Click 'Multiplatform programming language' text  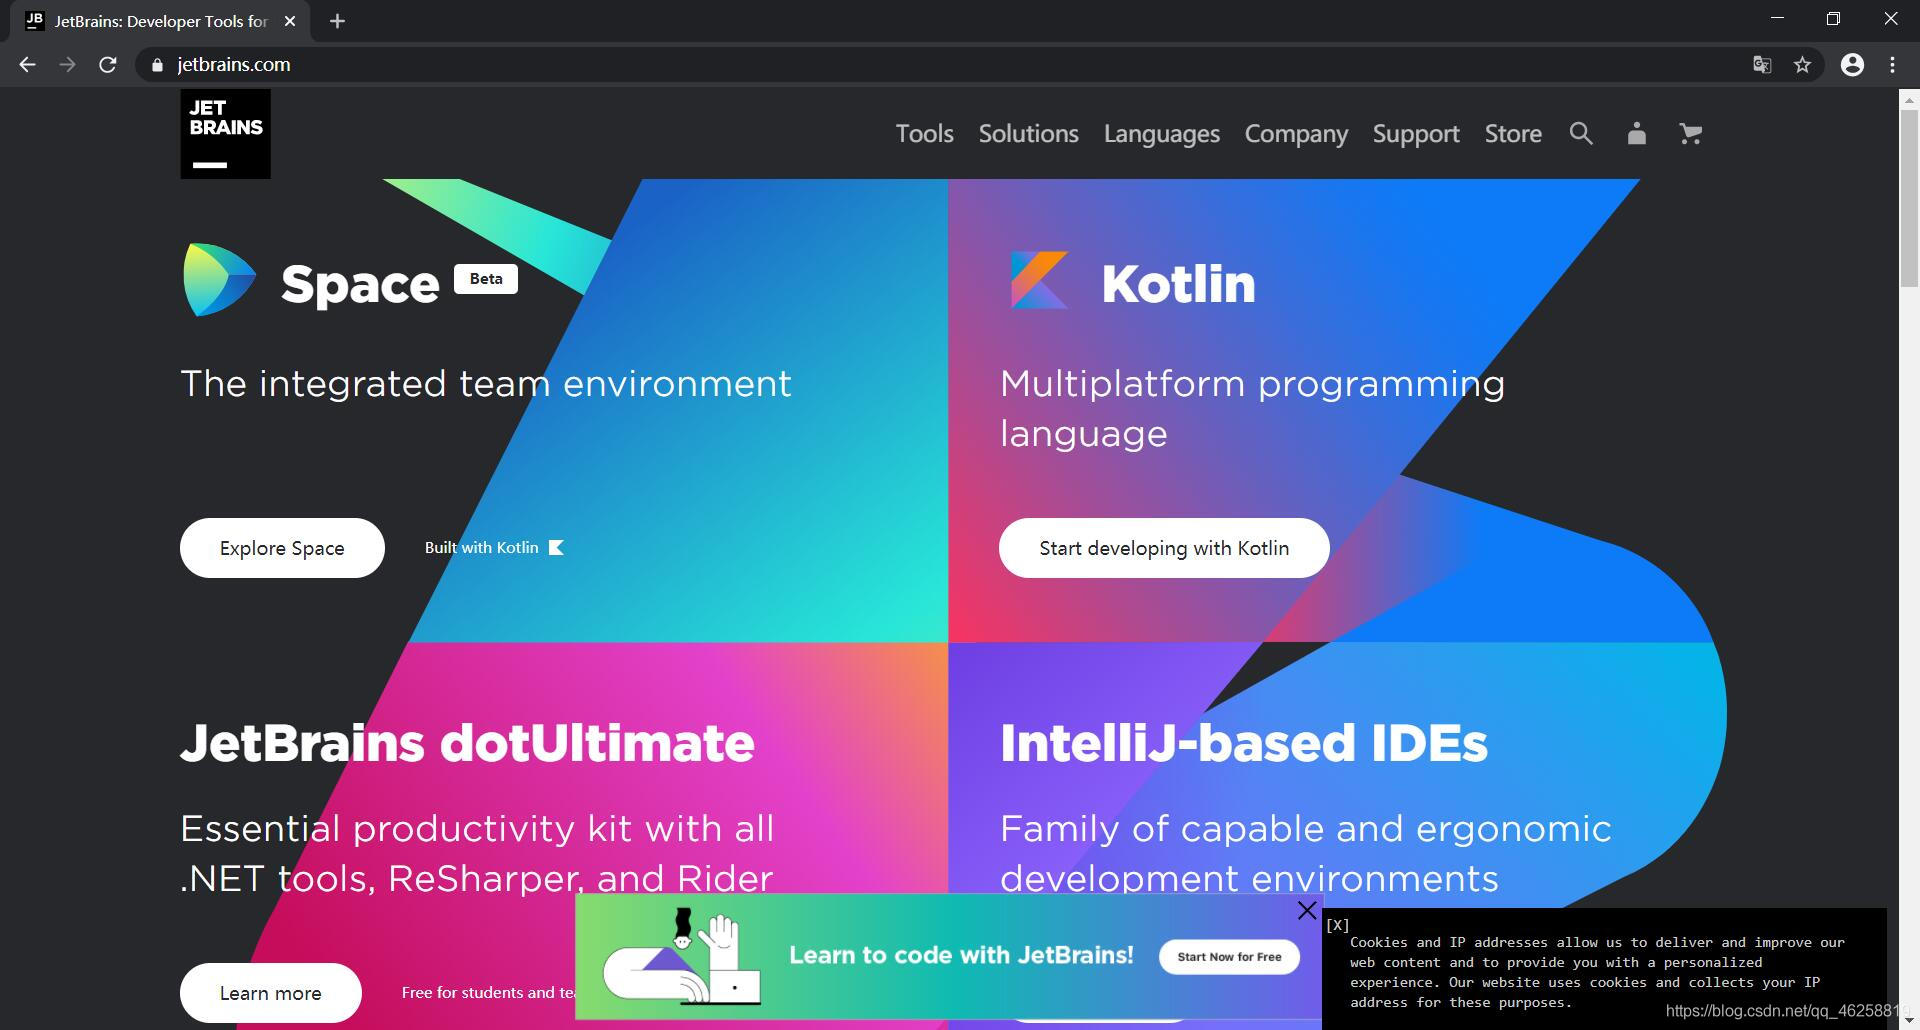(1252, 408)
